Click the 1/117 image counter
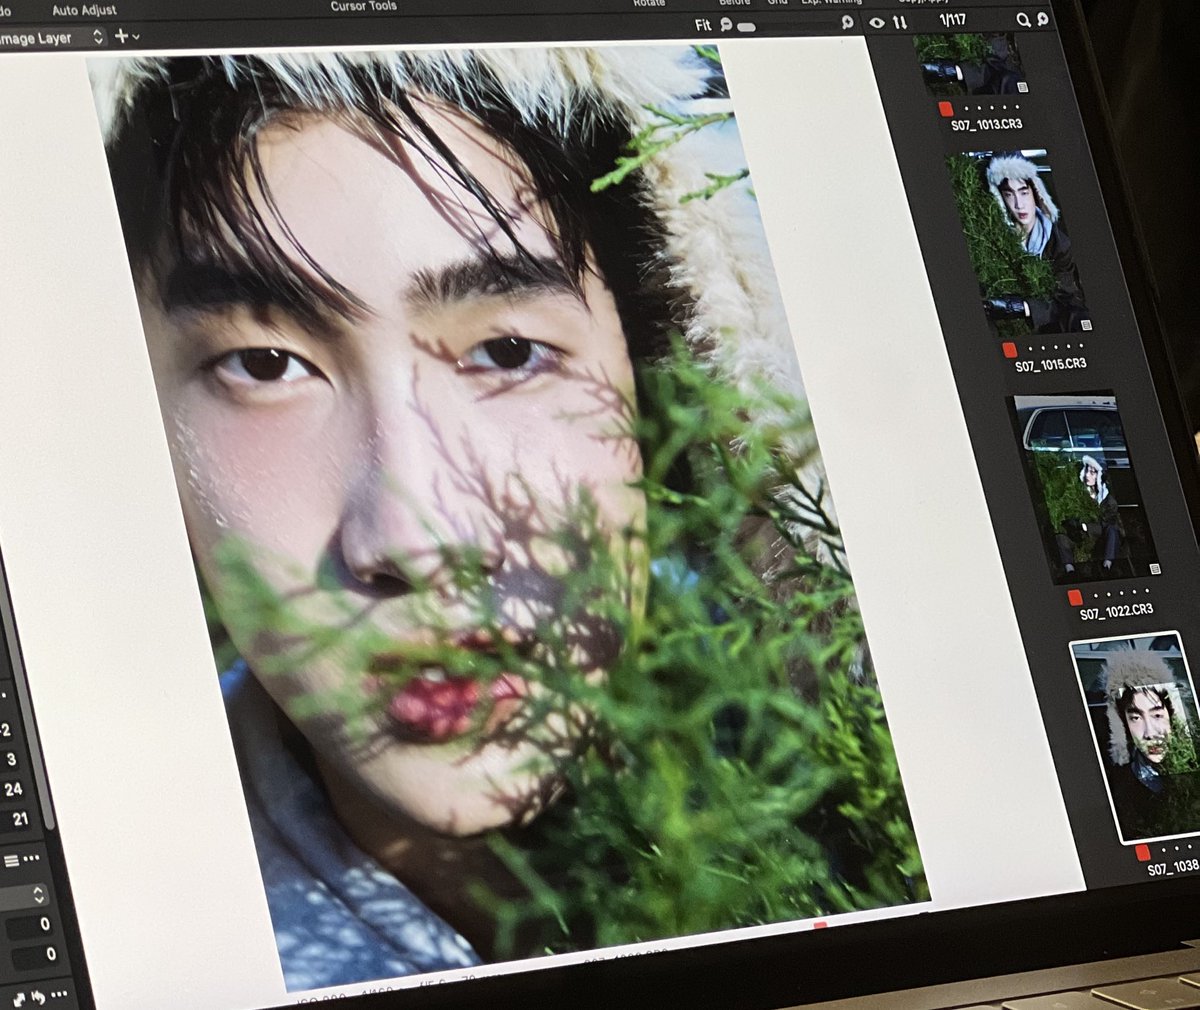This screenshot has width=1200, height=1010. click(952, 20)
